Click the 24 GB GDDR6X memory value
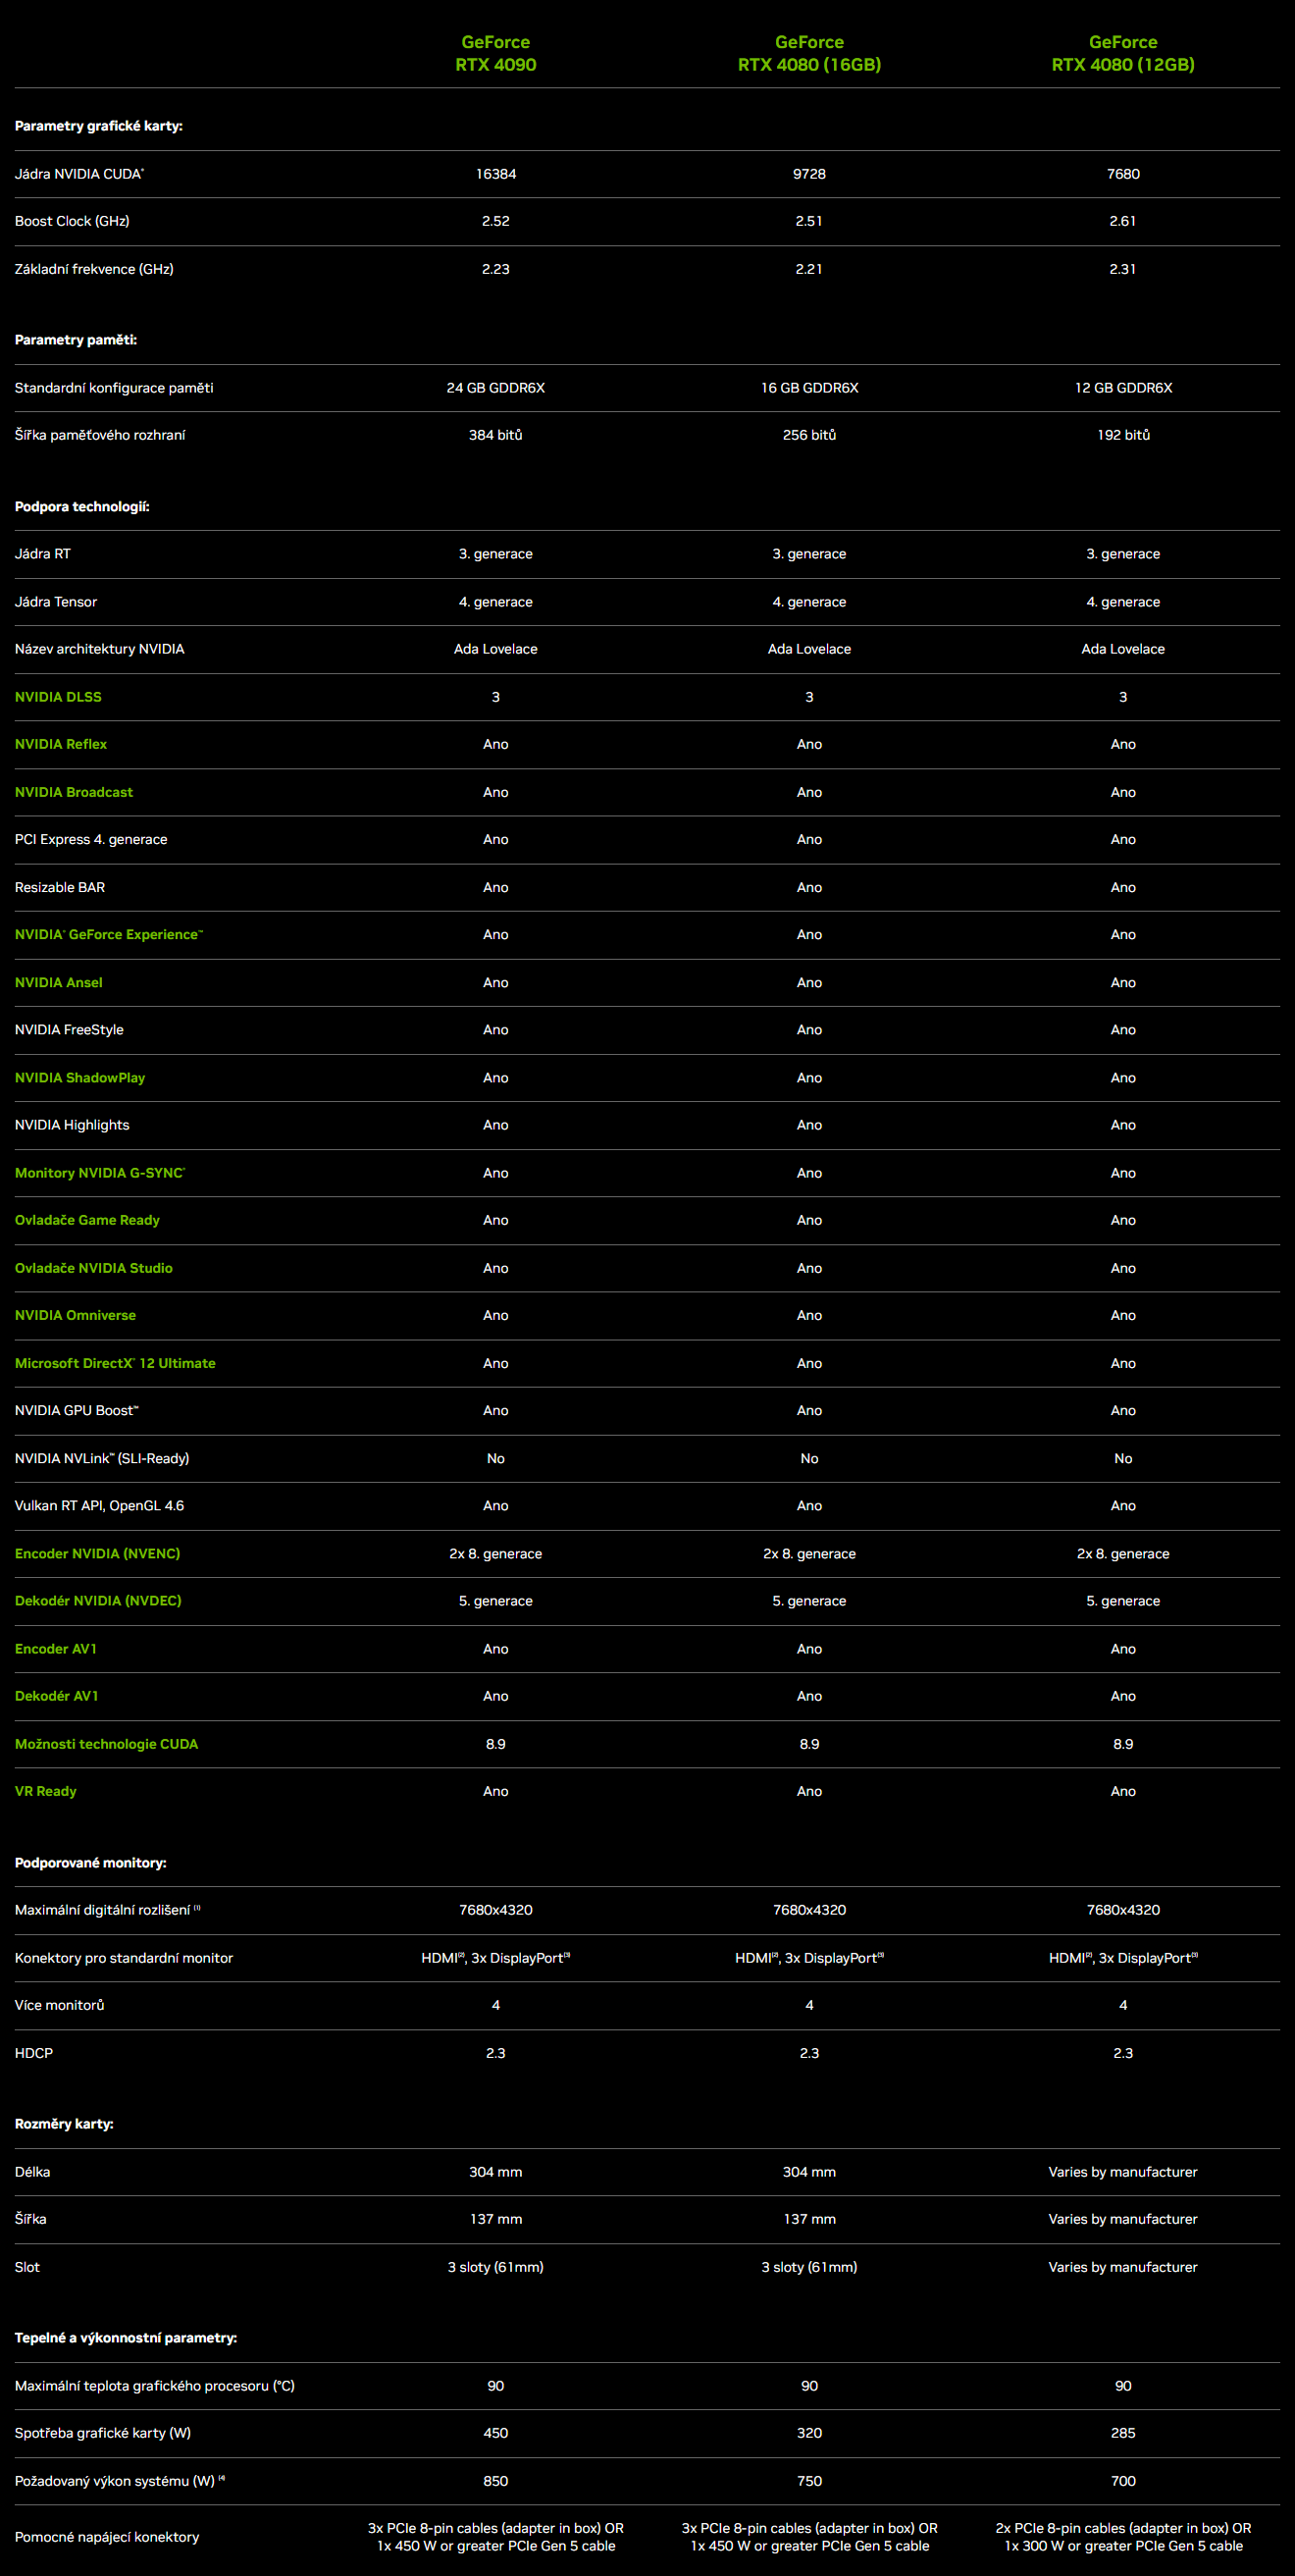Image resolution: width=1295 pixels, height=2576 pixels. [x=496, y=388]
